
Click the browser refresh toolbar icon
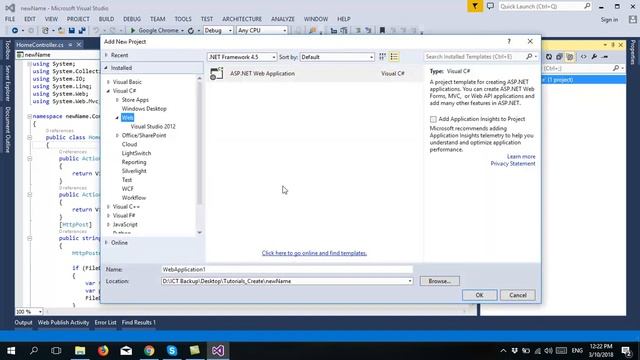(191, 31)
